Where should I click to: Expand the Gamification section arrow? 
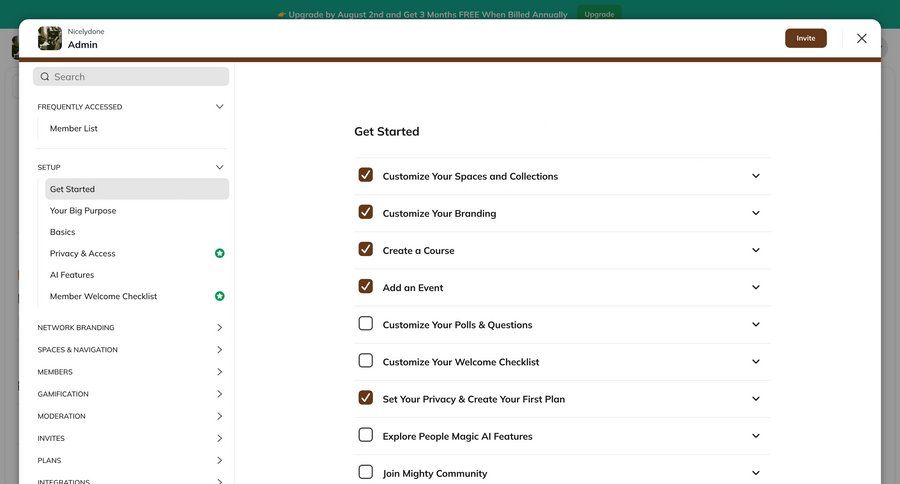pyautogui.click(x=219, y=394)
